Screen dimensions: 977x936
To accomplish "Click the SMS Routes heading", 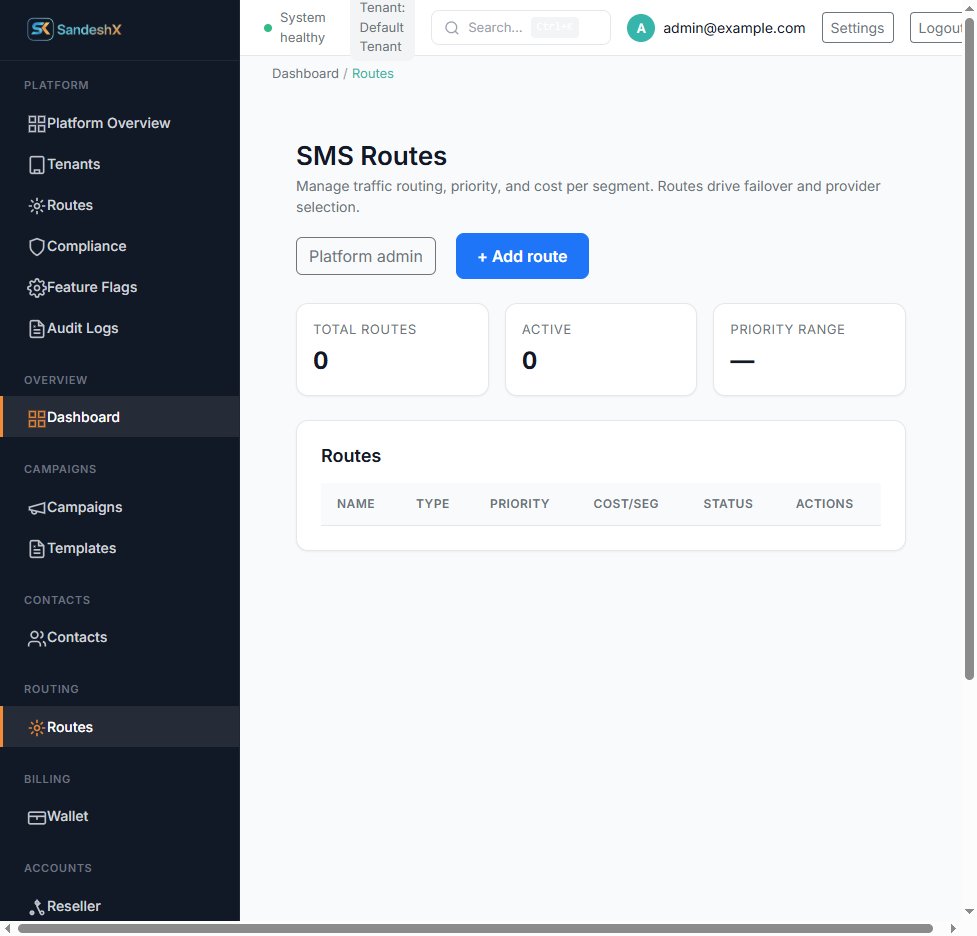I will 371,156.
